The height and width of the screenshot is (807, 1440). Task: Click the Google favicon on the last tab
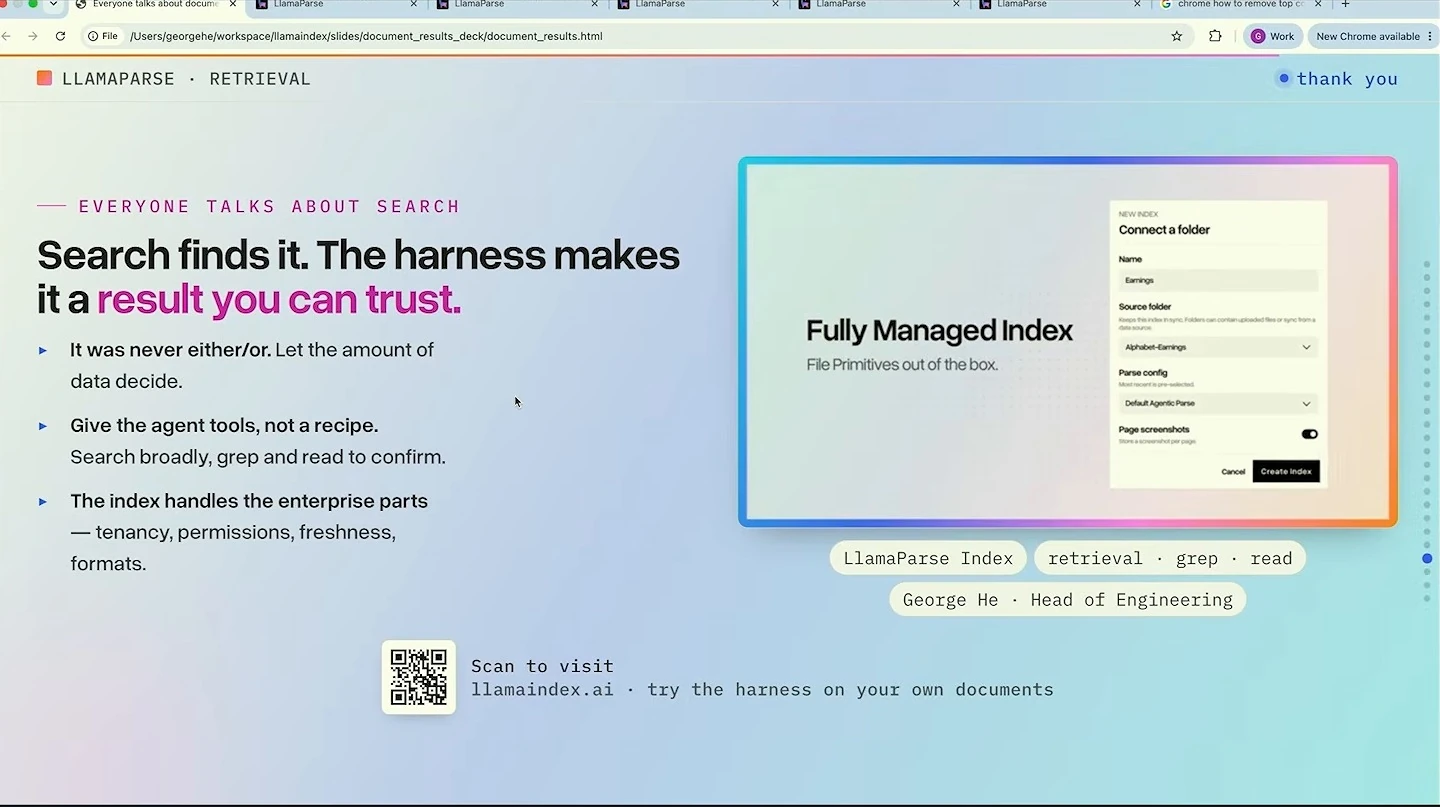point(1166,4)
